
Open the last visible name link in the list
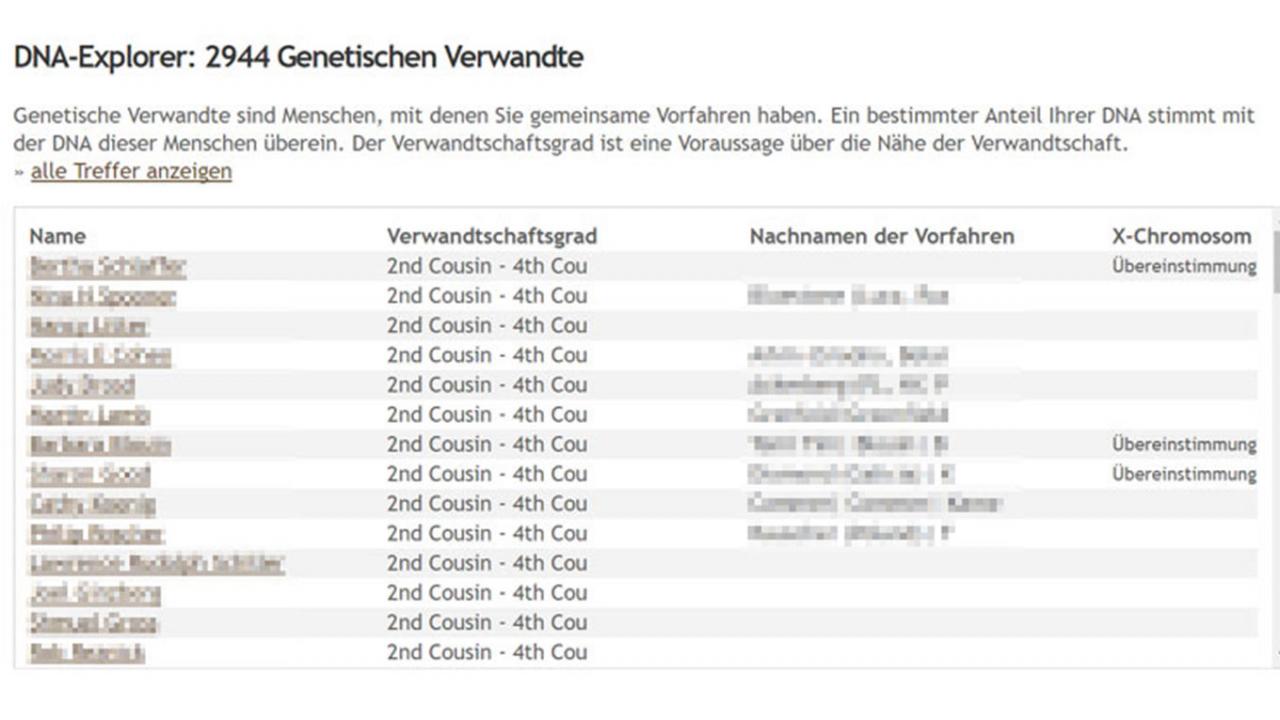[x=87, y=652]
